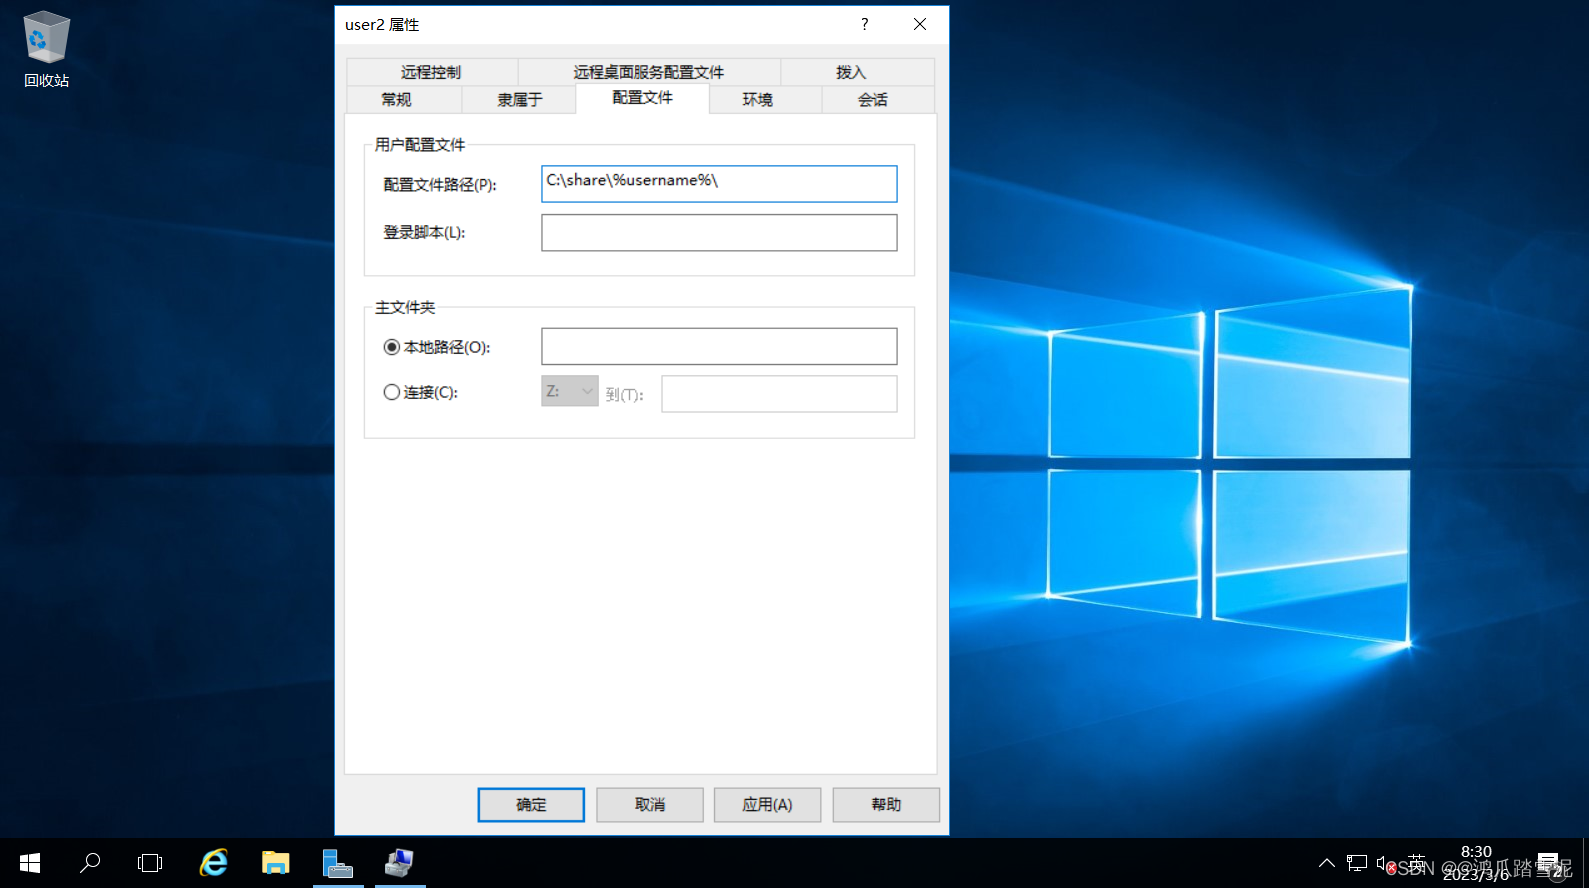This screenshot has width=1589, height=888.
Task: Click the 帮助 button
Action: pos(886,805)
